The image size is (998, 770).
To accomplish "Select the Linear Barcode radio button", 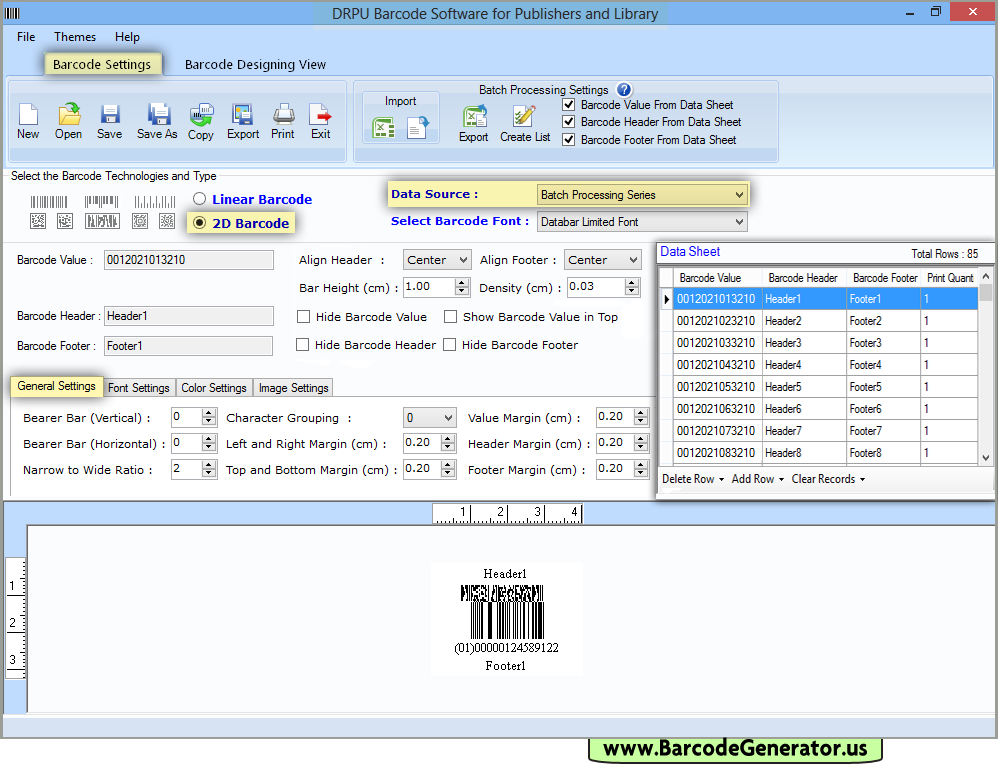I will click(199, 199).
